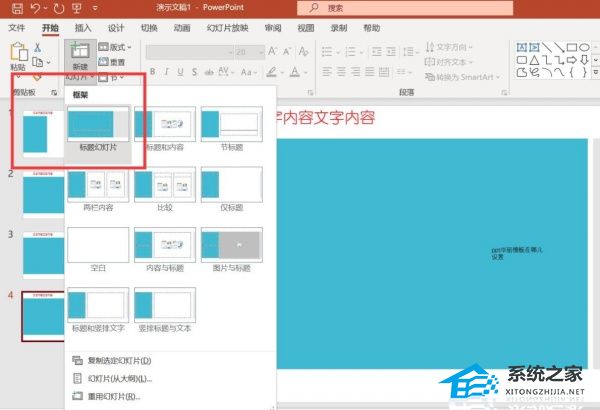Switch to the 插入 ribbon tab

82,28
